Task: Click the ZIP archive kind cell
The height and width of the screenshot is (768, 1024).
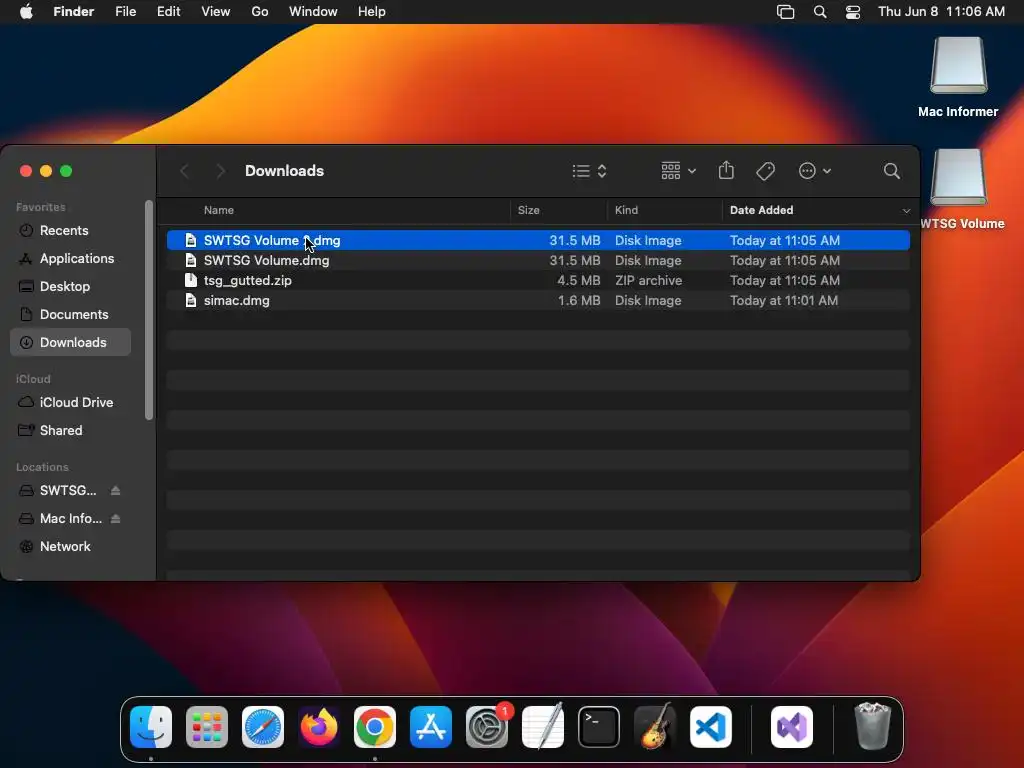Action: (x=648, y=281)
